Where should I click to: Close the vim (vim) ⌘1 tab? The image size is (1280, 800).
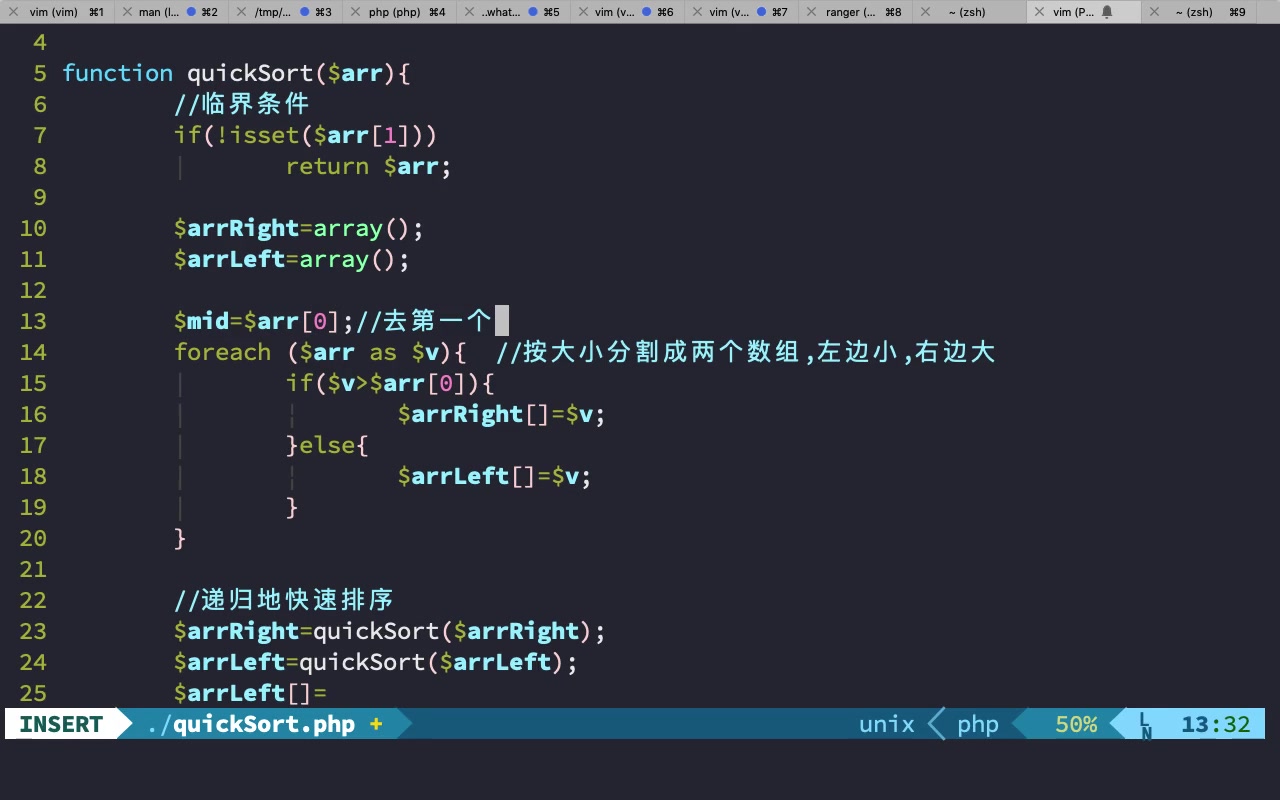(12, 12)
